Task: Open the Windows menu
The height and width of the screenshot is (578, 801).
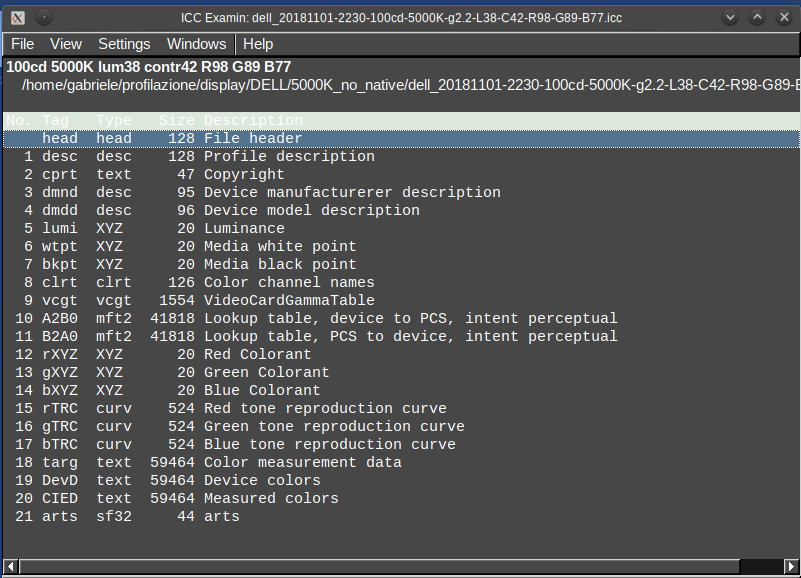Action: 196,44
